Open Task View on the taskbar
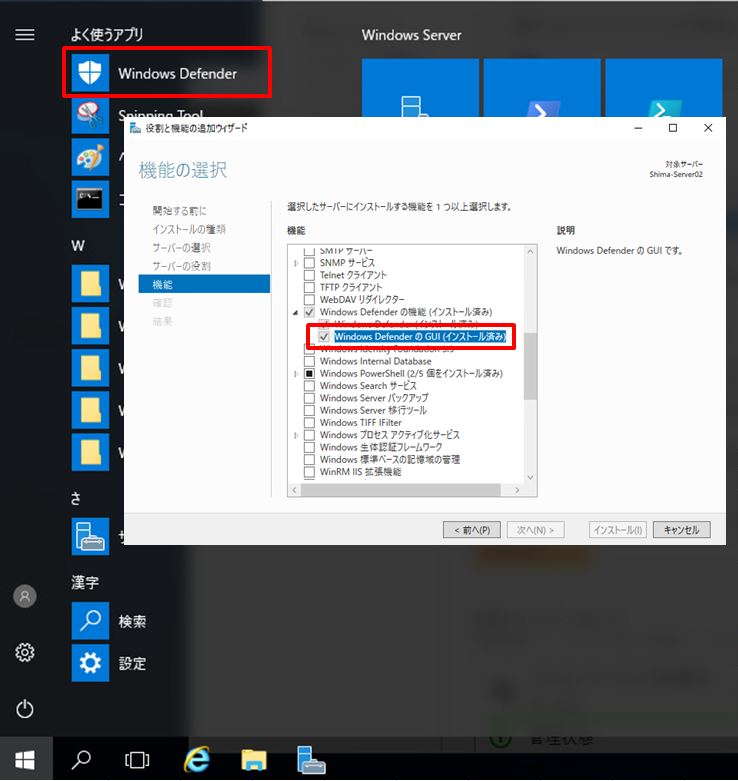 point(137,760)
